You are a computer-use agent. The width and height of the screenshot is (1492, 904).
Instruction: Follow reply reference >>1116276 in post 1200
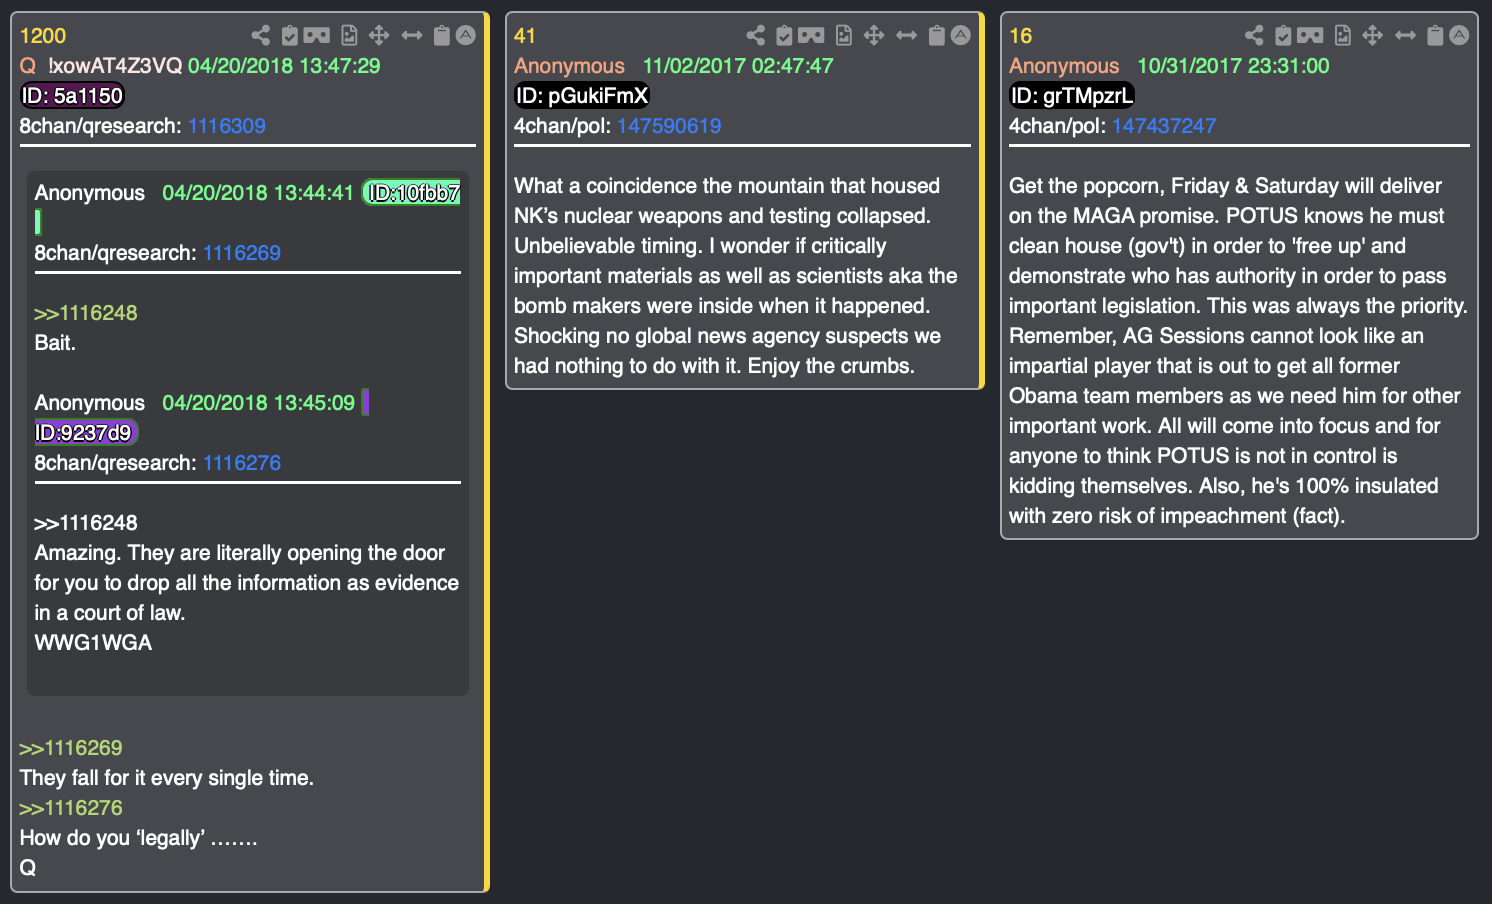71,808
